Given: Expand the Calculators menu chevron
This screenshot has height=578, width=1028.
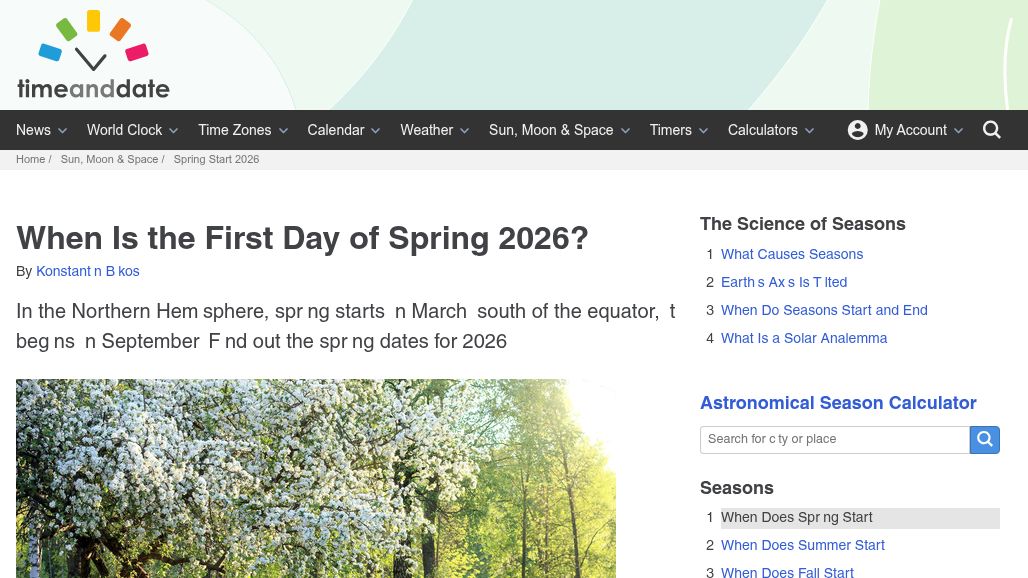Looking at the screenshot, I should [809, 131].
